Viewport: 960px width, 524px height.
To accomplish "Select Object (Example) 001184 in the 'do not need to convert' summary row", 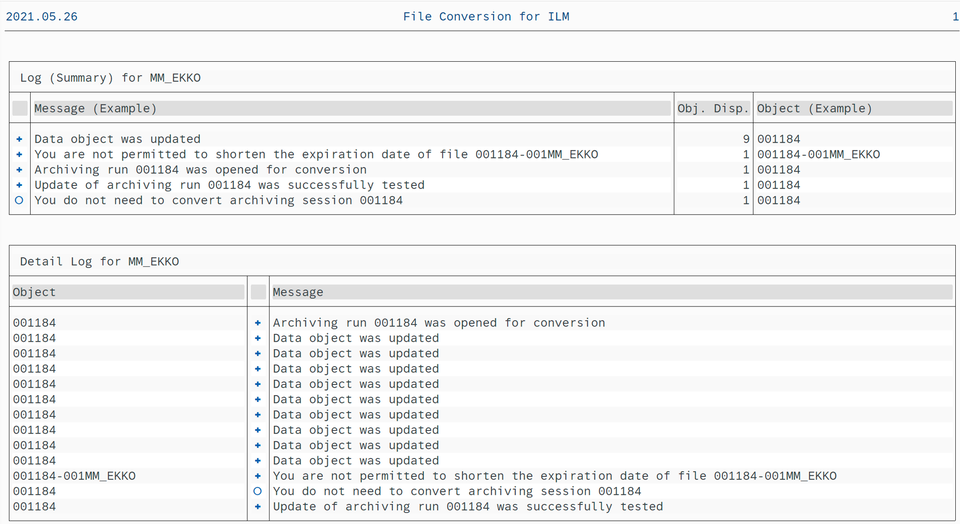I will coord(779,200).
